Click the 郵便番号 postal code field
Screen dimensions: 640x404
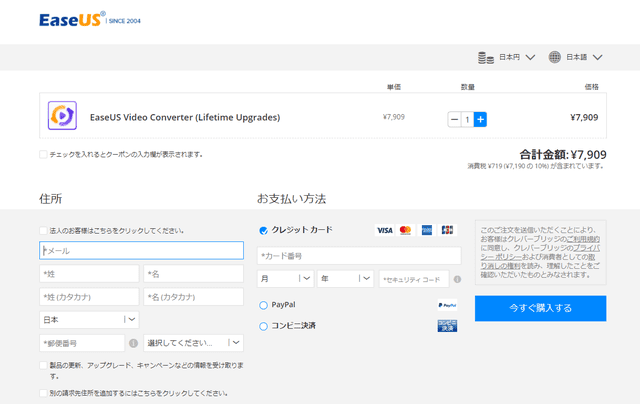82,343
